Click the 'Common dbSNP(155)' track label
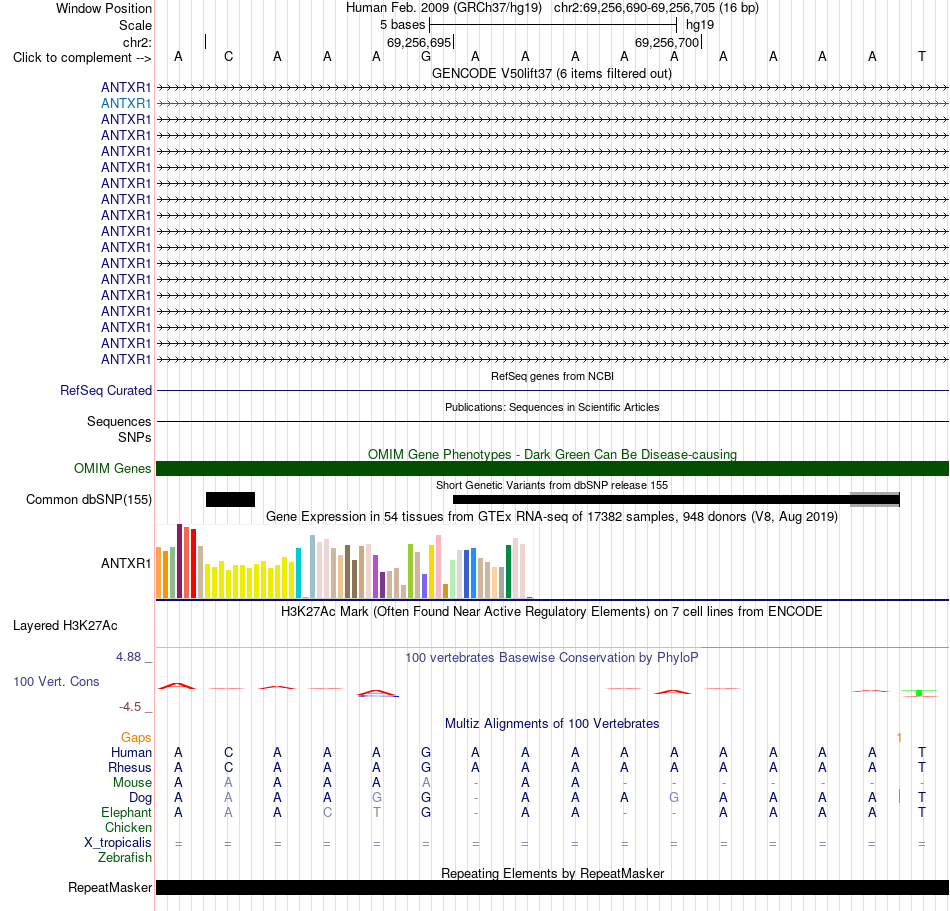Screen dimensions: 950x911 (88, 500)
